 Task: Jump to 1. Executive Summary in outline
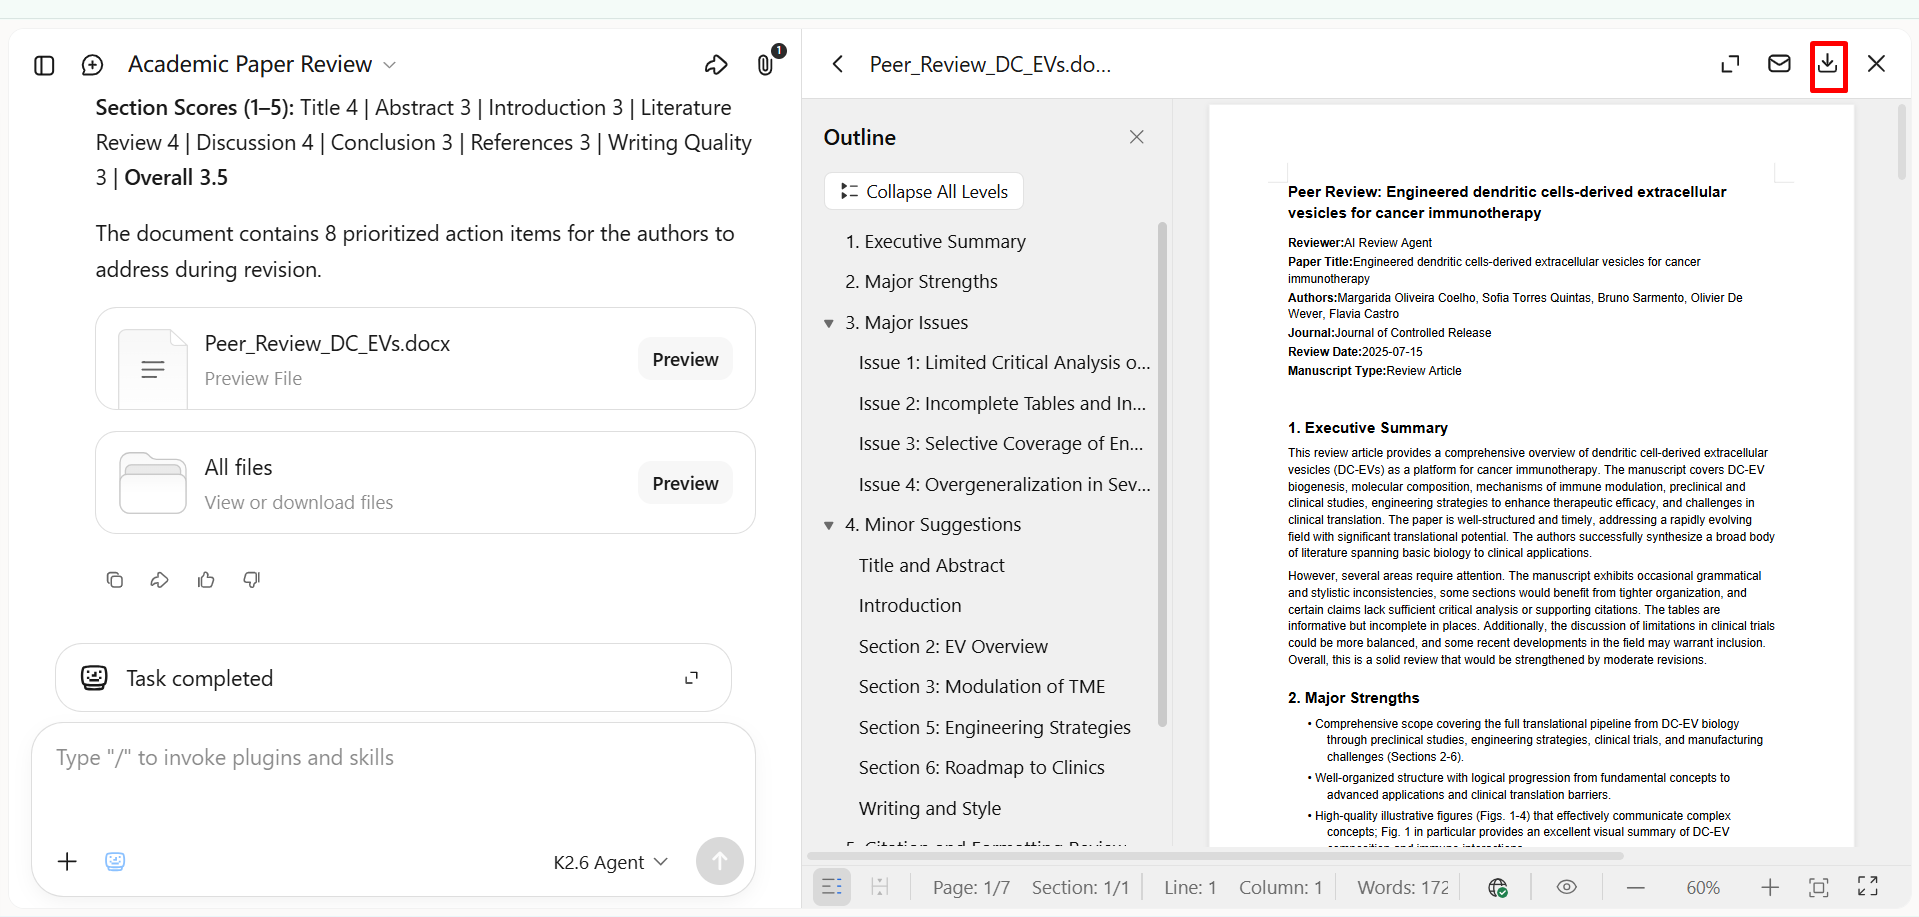pos(935,241)
